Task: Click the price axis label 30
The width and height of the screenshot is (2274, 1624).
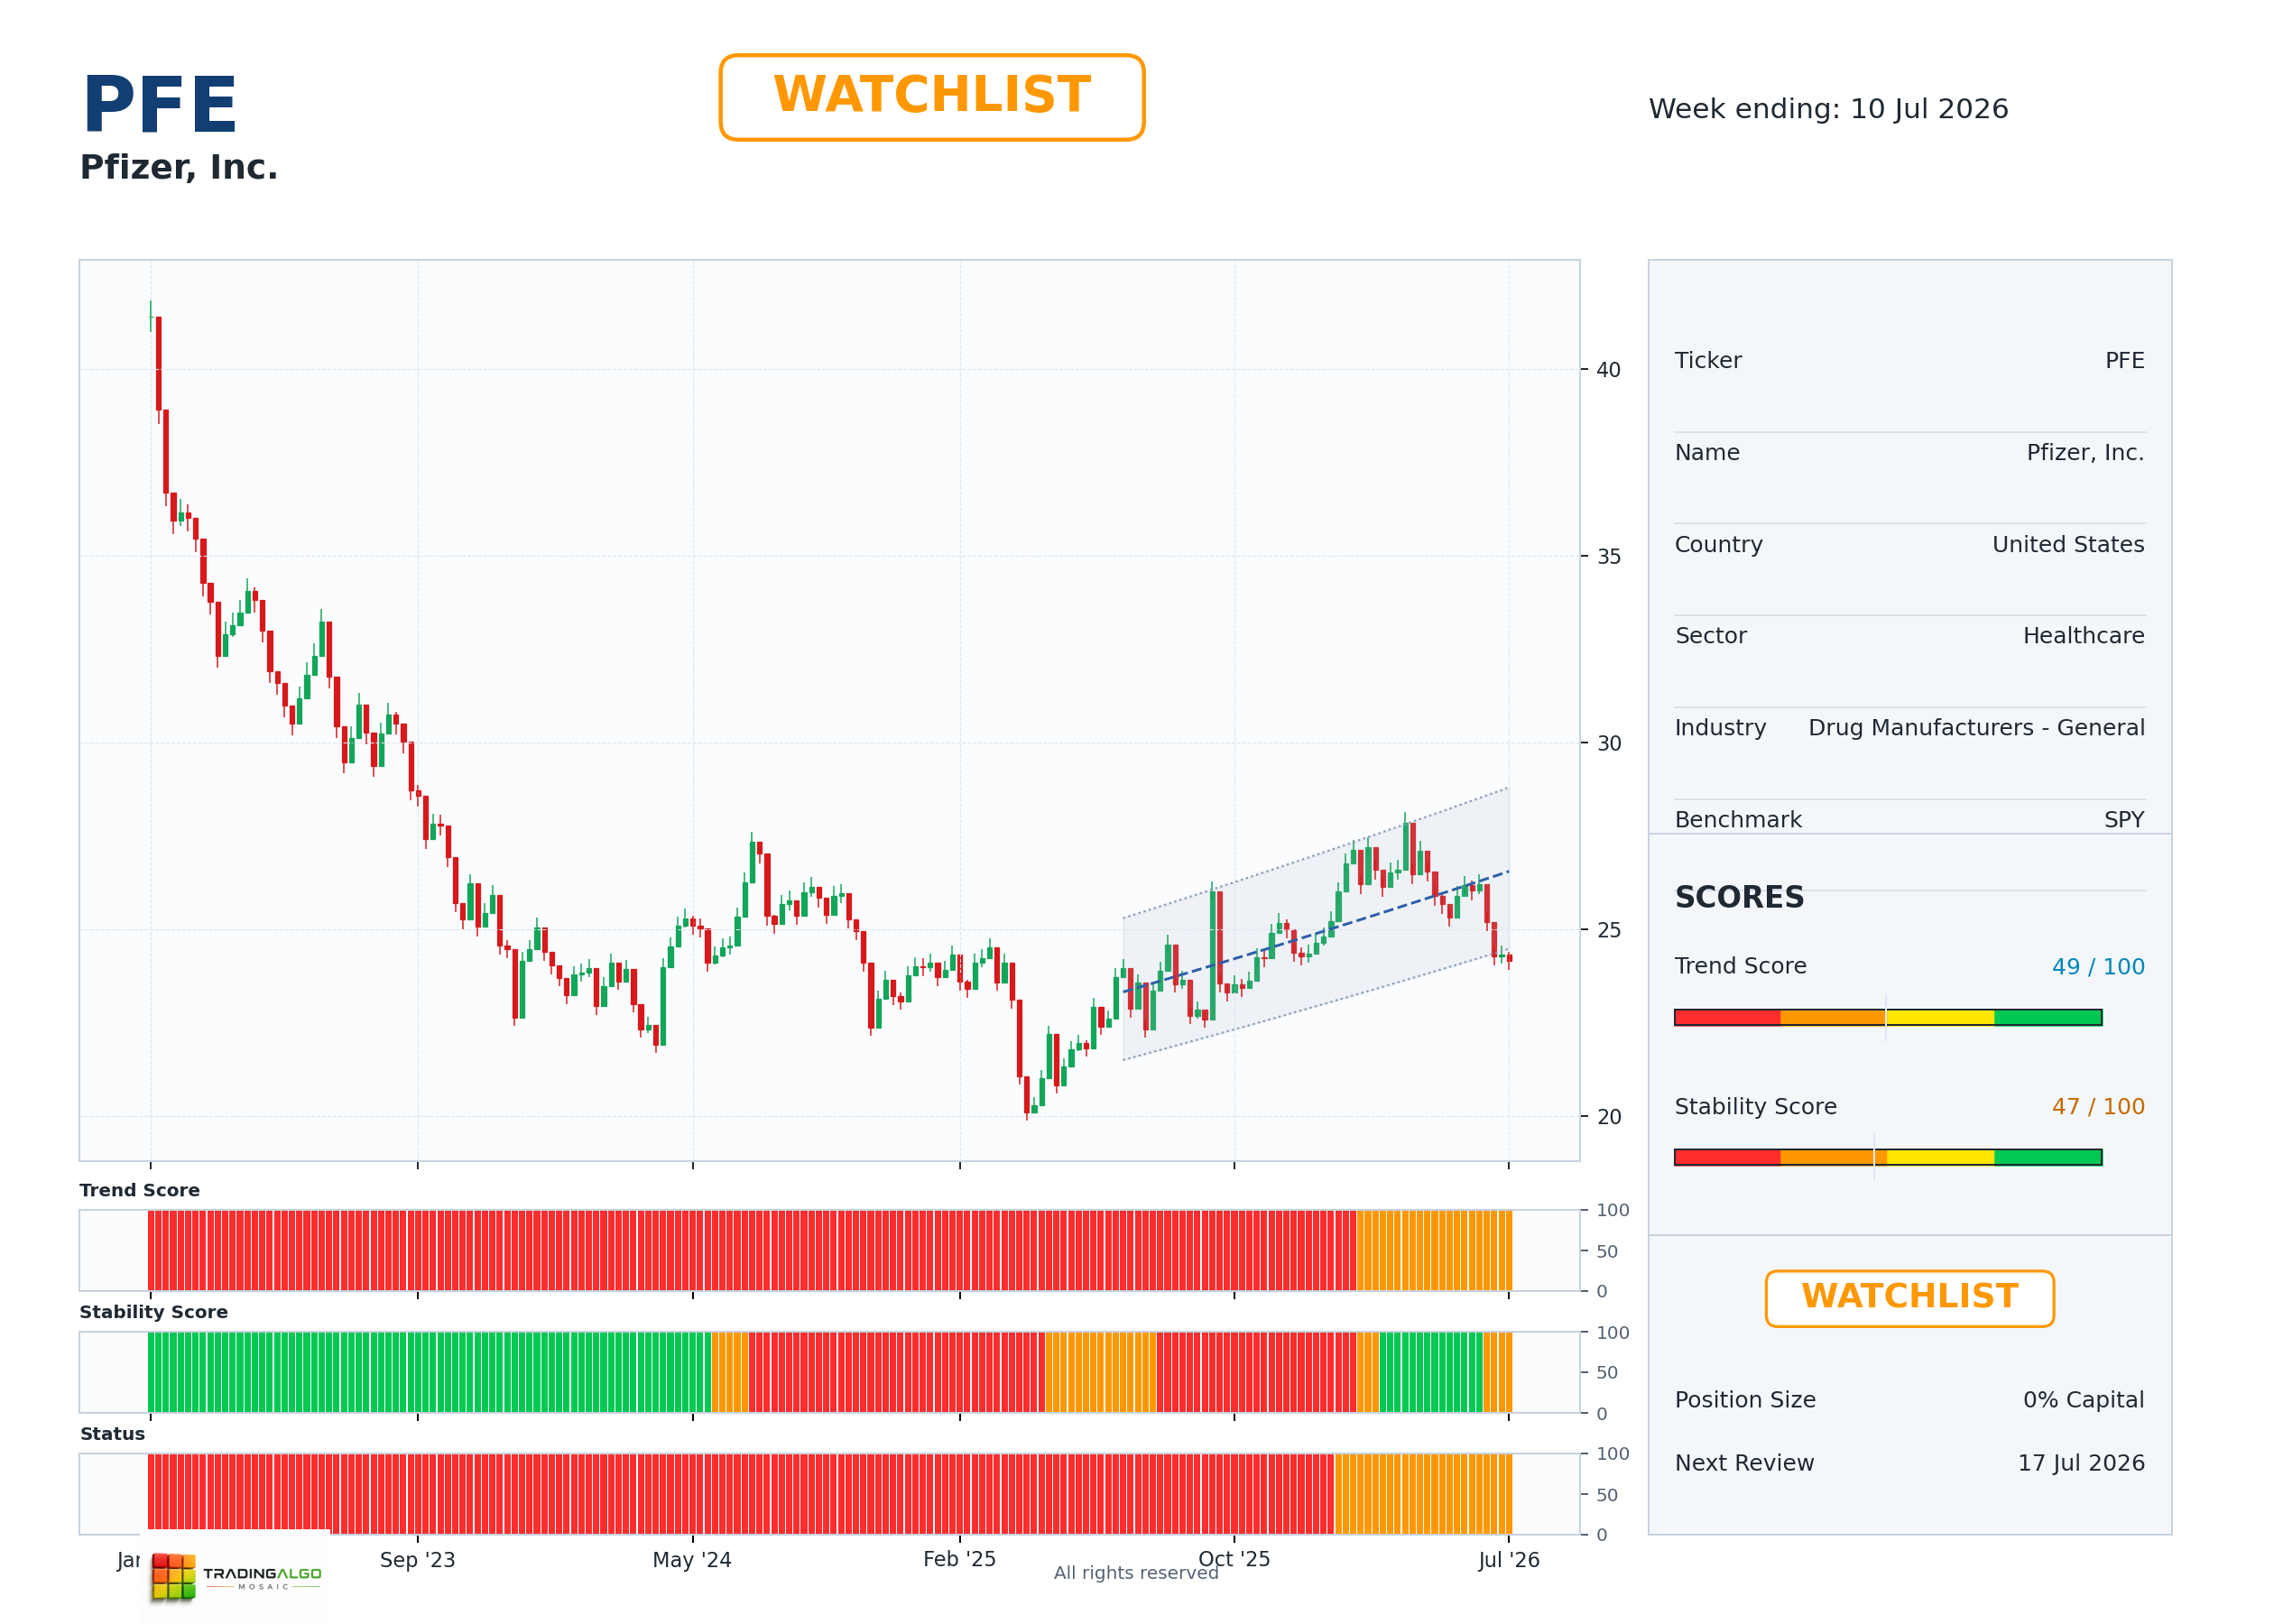Action: click(x=1608, y=744)
